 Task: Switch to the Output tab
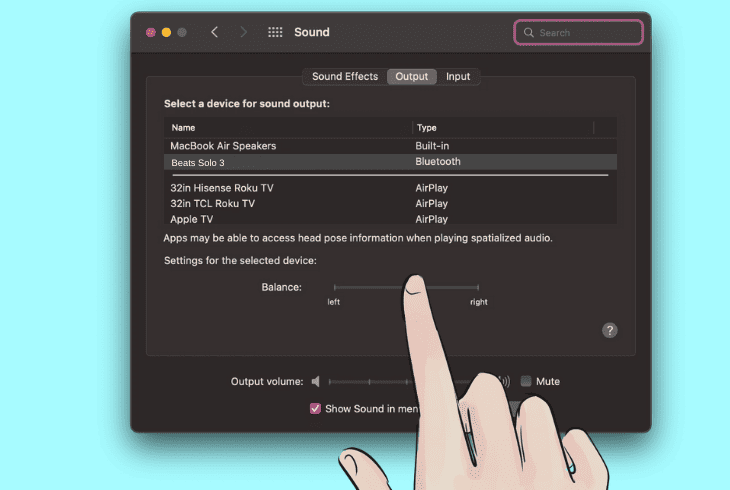(412, 76)
